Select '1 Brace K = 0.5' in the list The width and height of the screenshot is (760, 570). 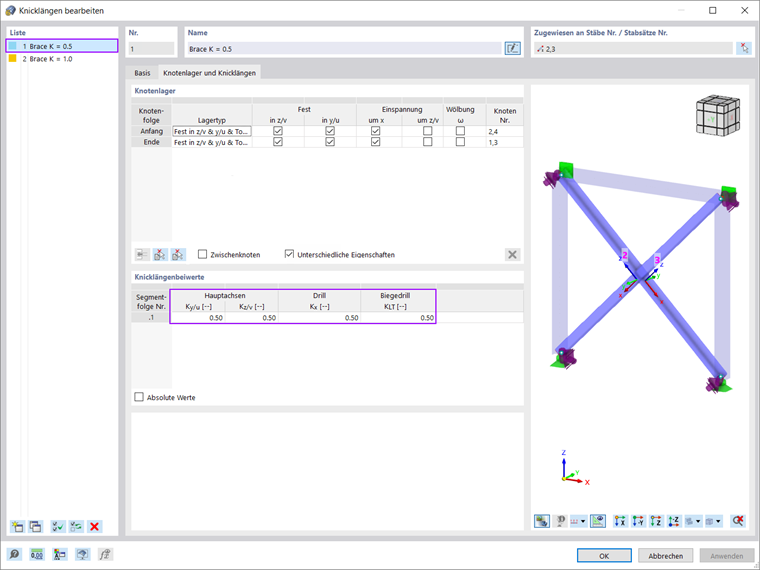pyautogui.click(x=62, y=46)
